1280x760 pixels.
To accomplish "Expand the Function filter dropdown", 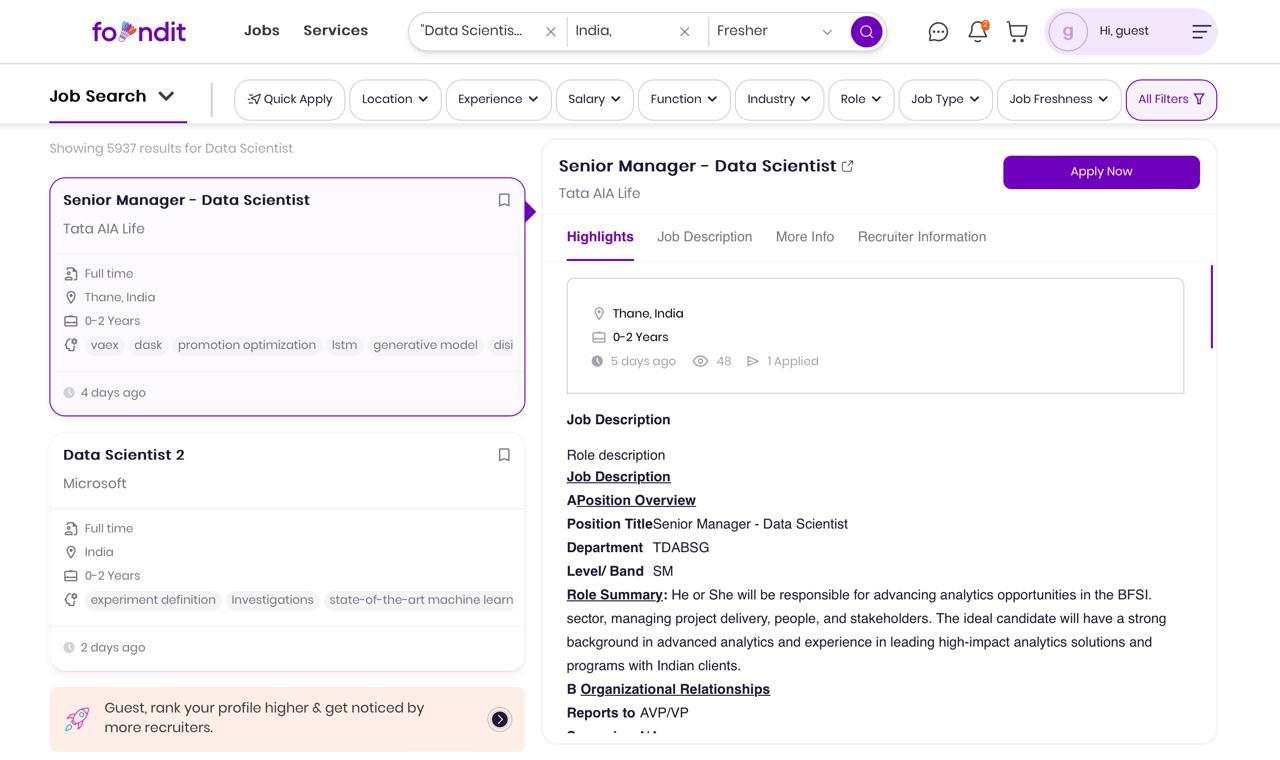I will [x=684, y=99].
